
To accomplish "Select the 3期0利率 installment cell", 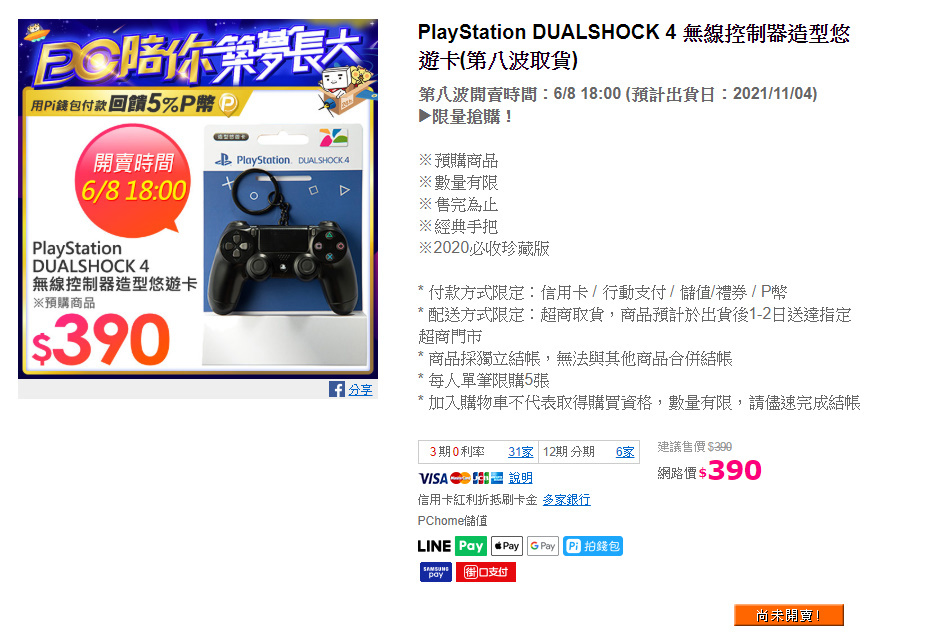I will [x=478, y=452].
